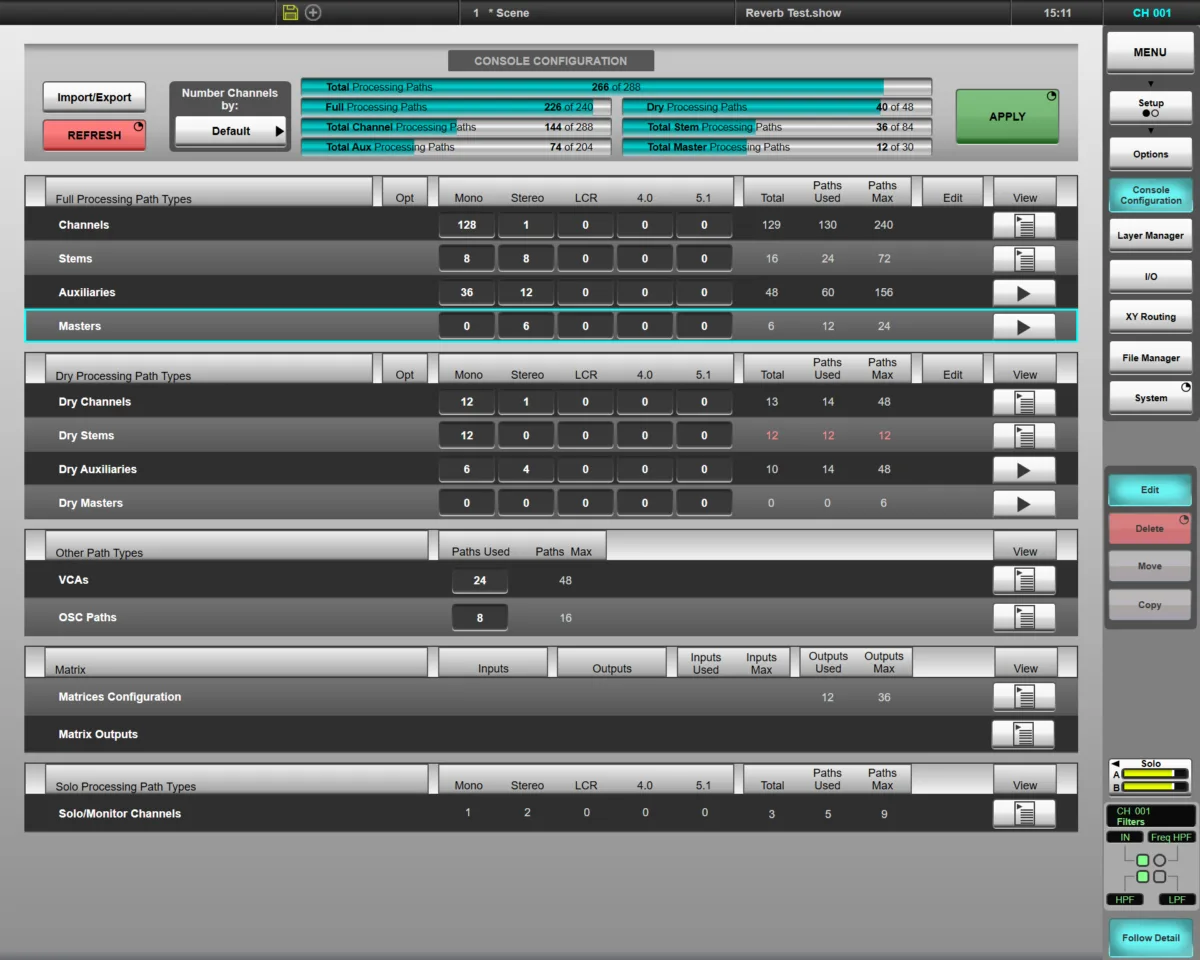Select the Masters Stereo count field 6
This screenshot has height=960, width=1200.
click(x=526, y=326)
